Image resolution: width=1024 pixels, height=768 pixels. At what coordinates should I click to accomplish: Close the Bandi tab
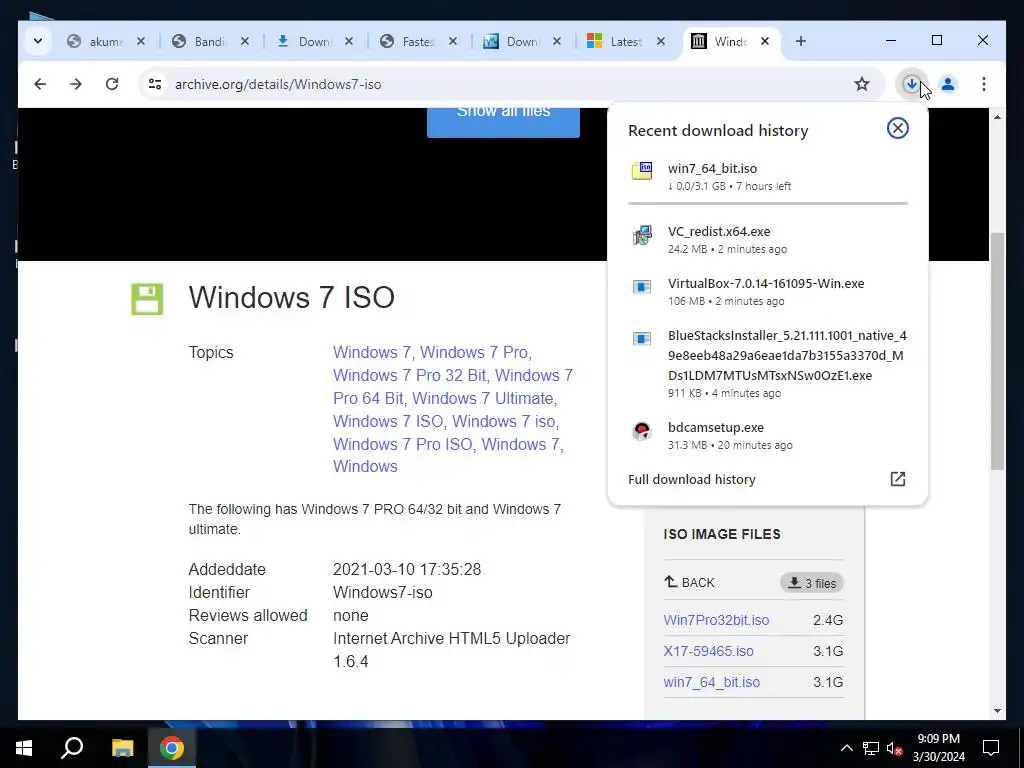click(245, 41)
